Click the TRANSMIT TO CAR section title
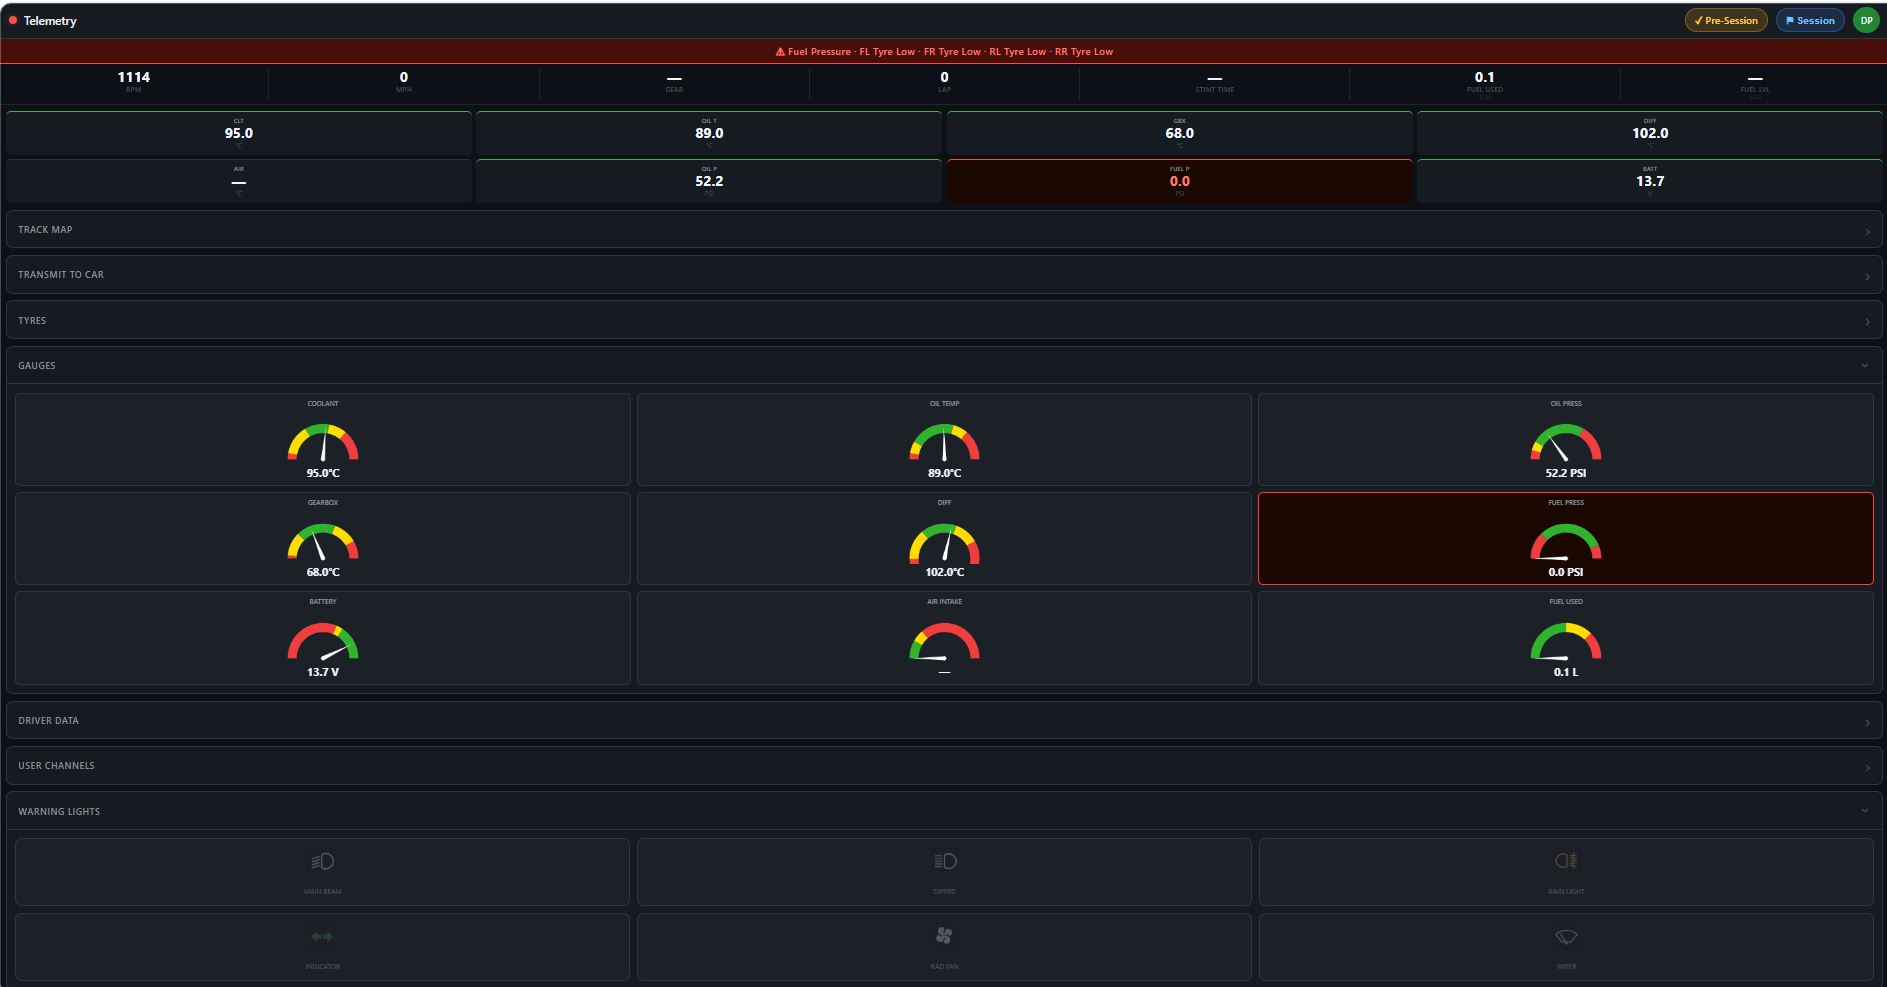Viewport: 1887px width, 987px height. 61,275
